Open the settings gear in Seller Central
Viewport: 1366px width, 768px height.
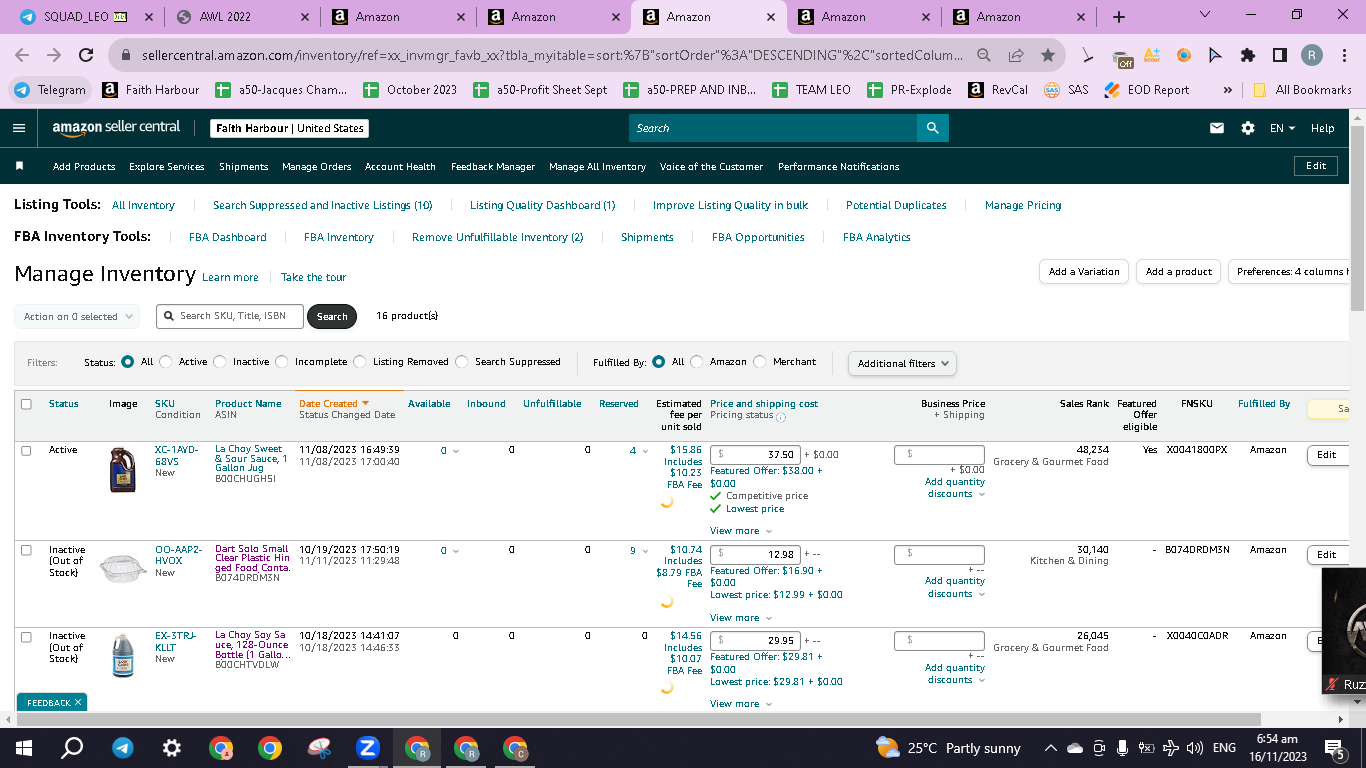(x=1247, y=128)
